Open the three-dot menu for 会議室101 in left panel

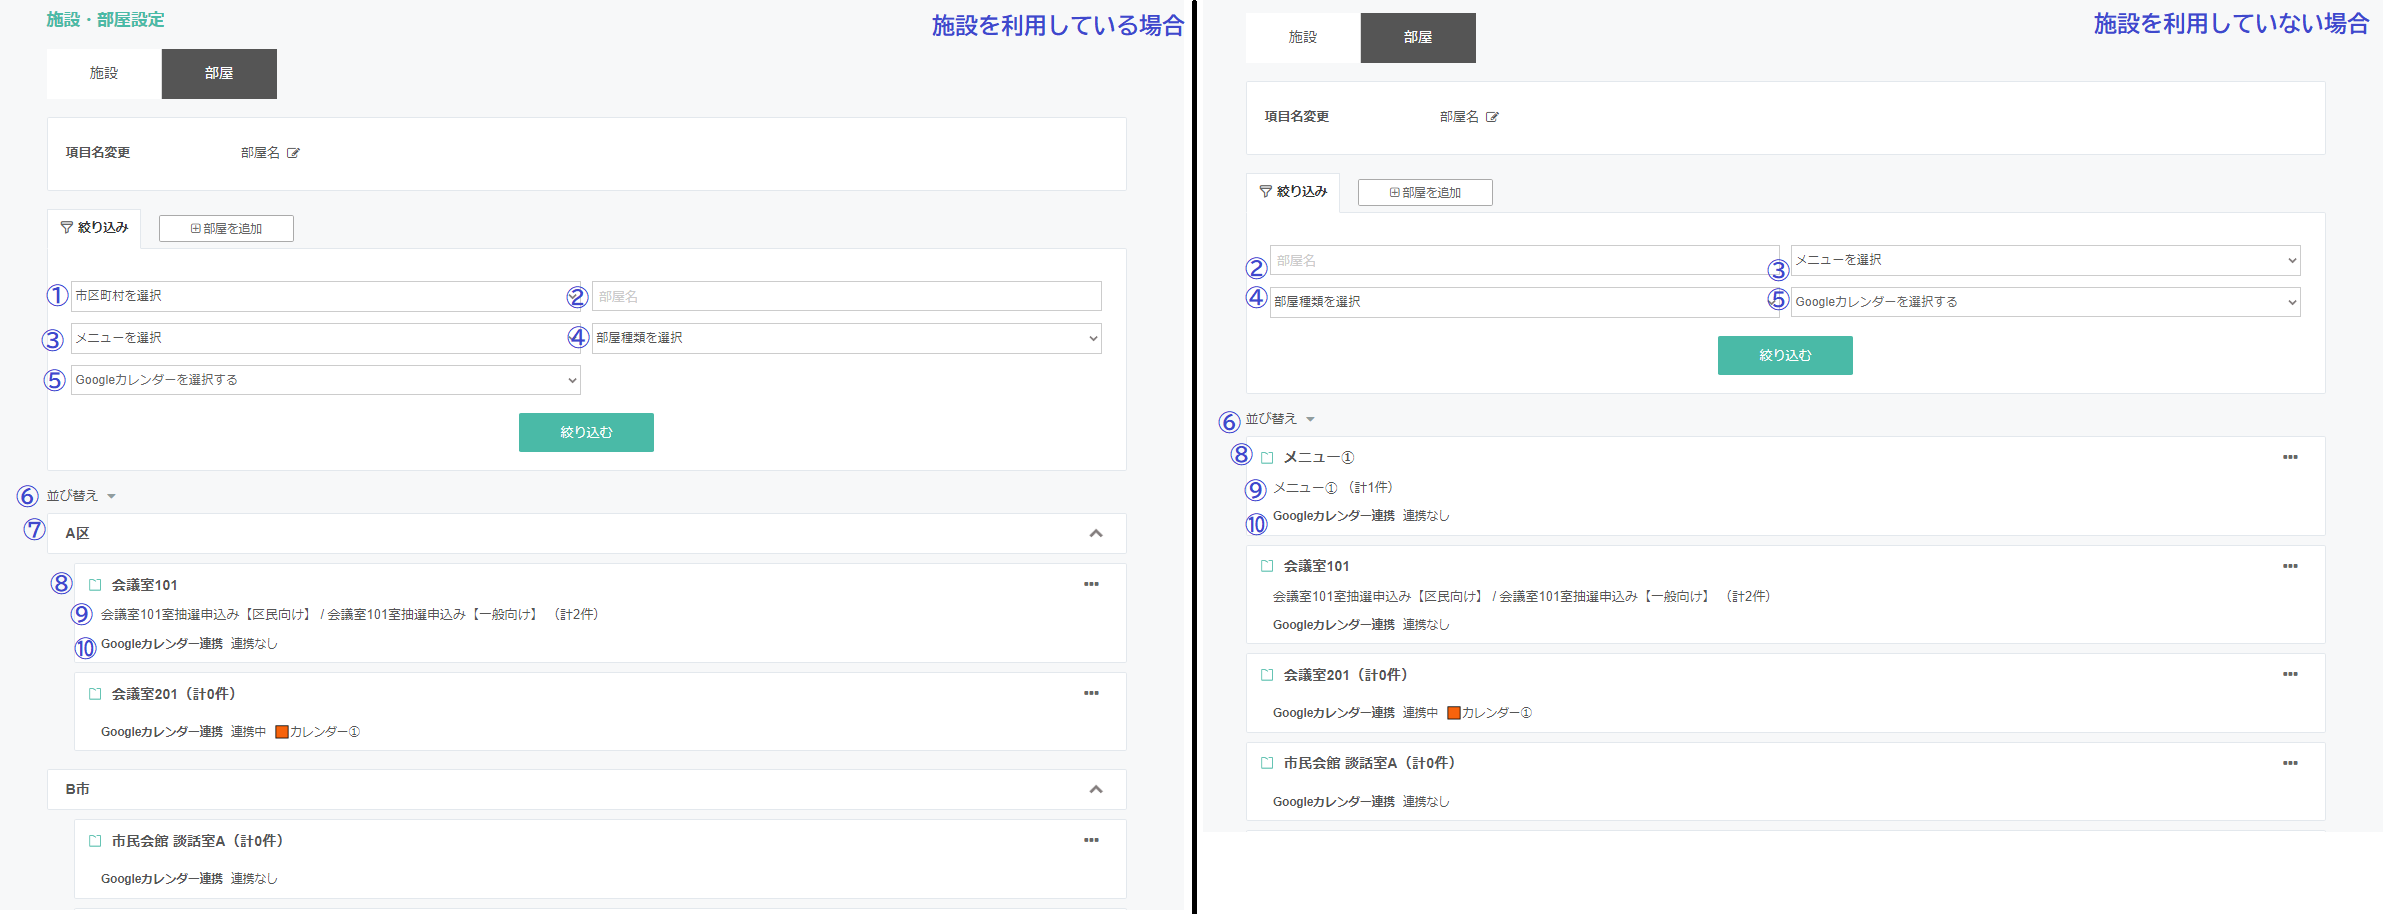click(x=1091, y=584)
